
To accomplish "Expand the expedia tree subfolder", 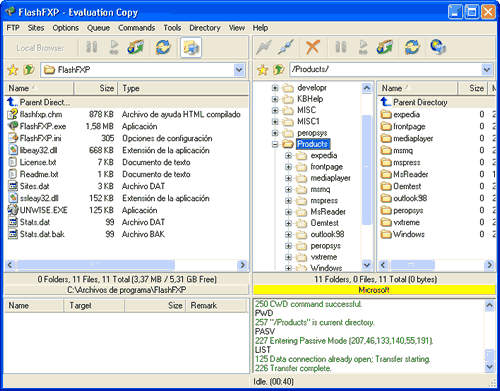I will click(x=288, y=156).
